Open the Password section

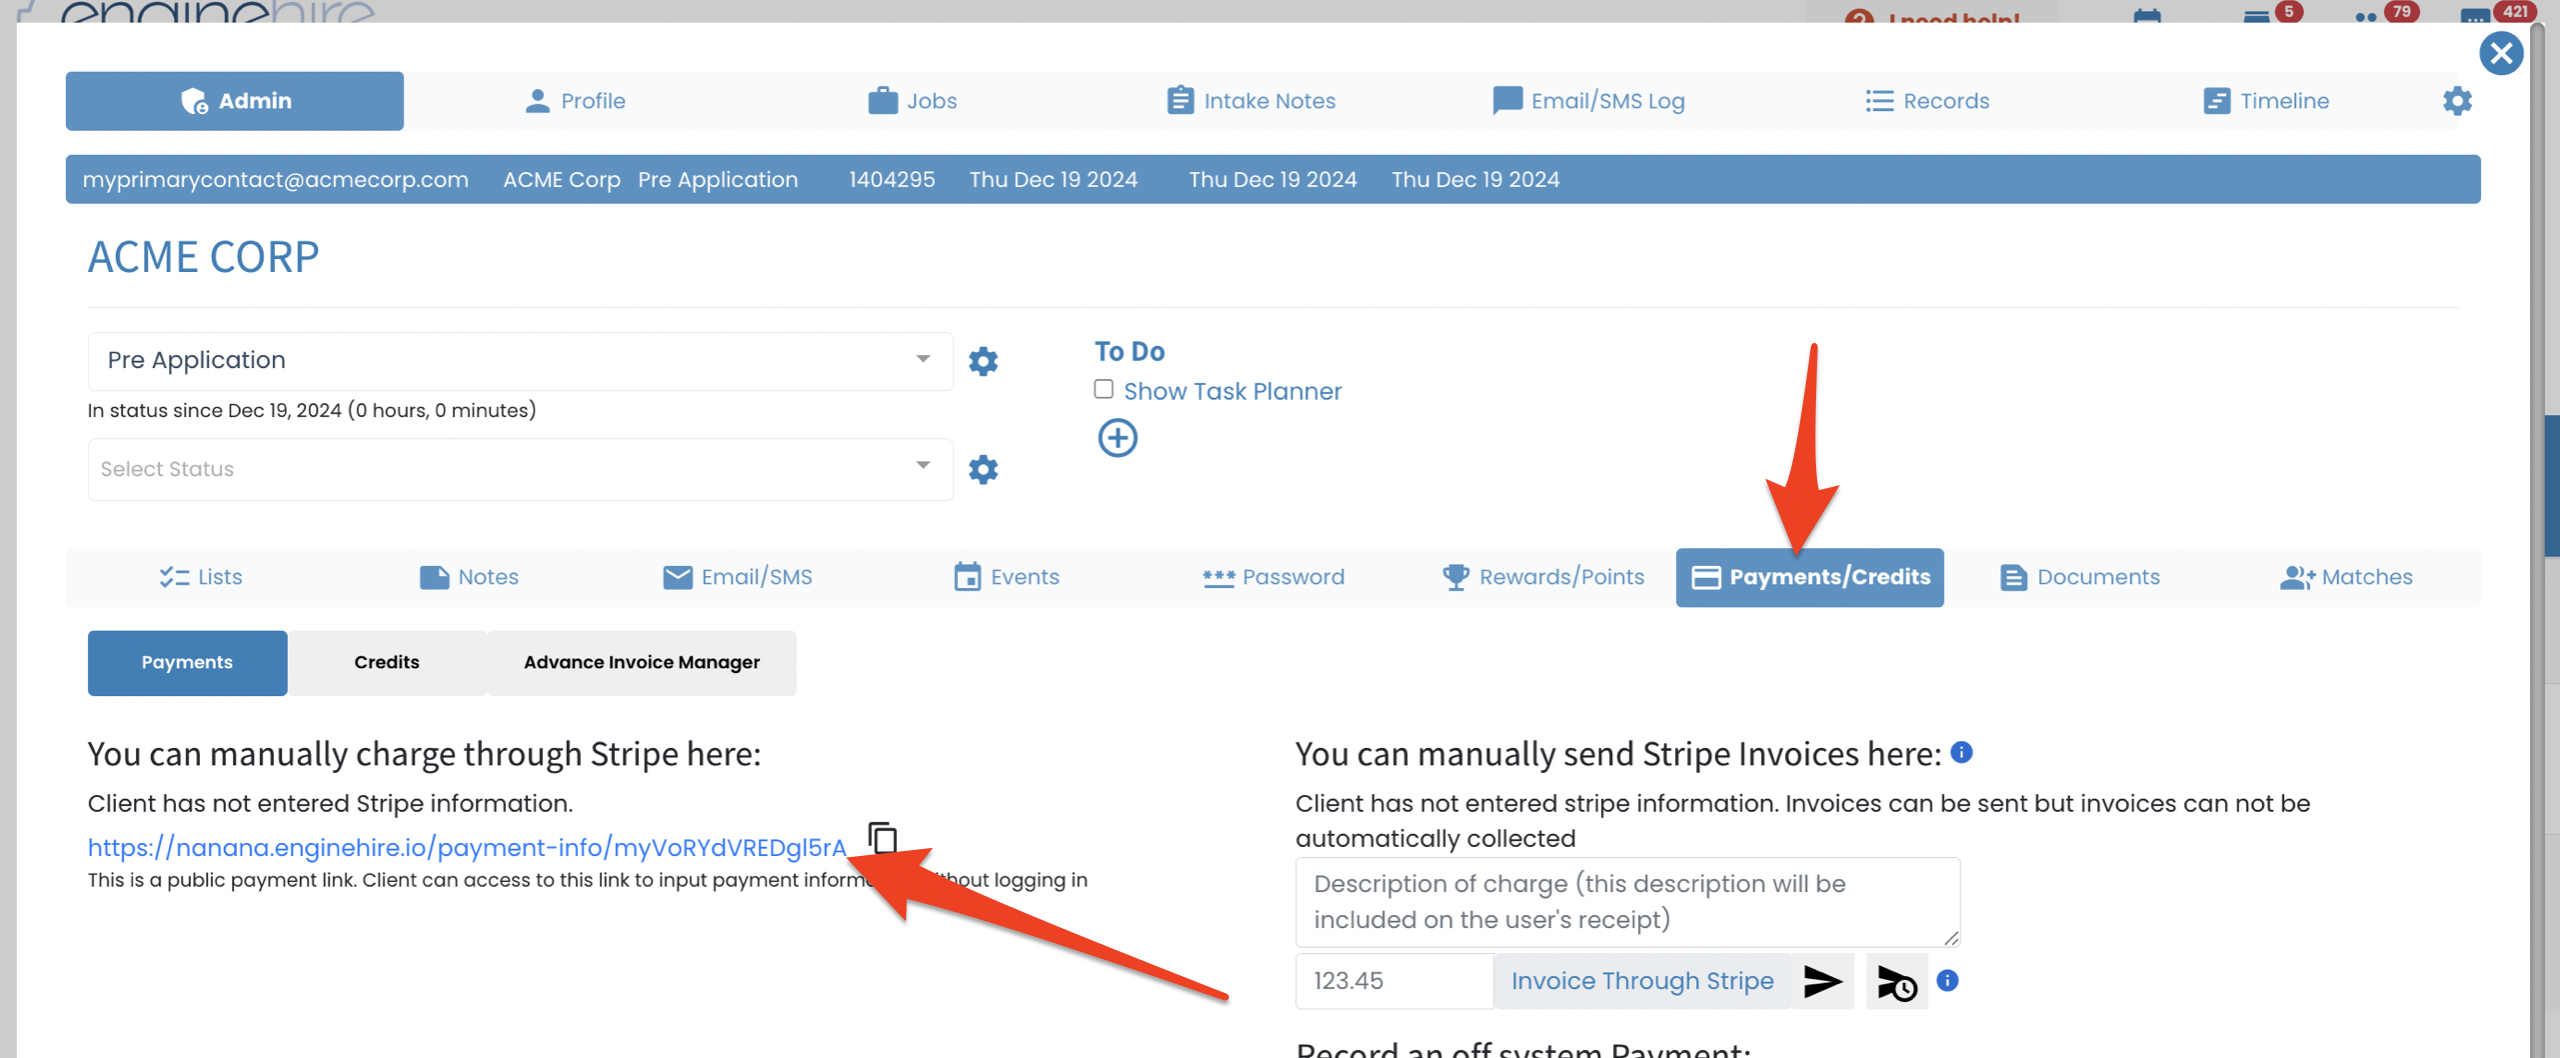coord(1273,577)
